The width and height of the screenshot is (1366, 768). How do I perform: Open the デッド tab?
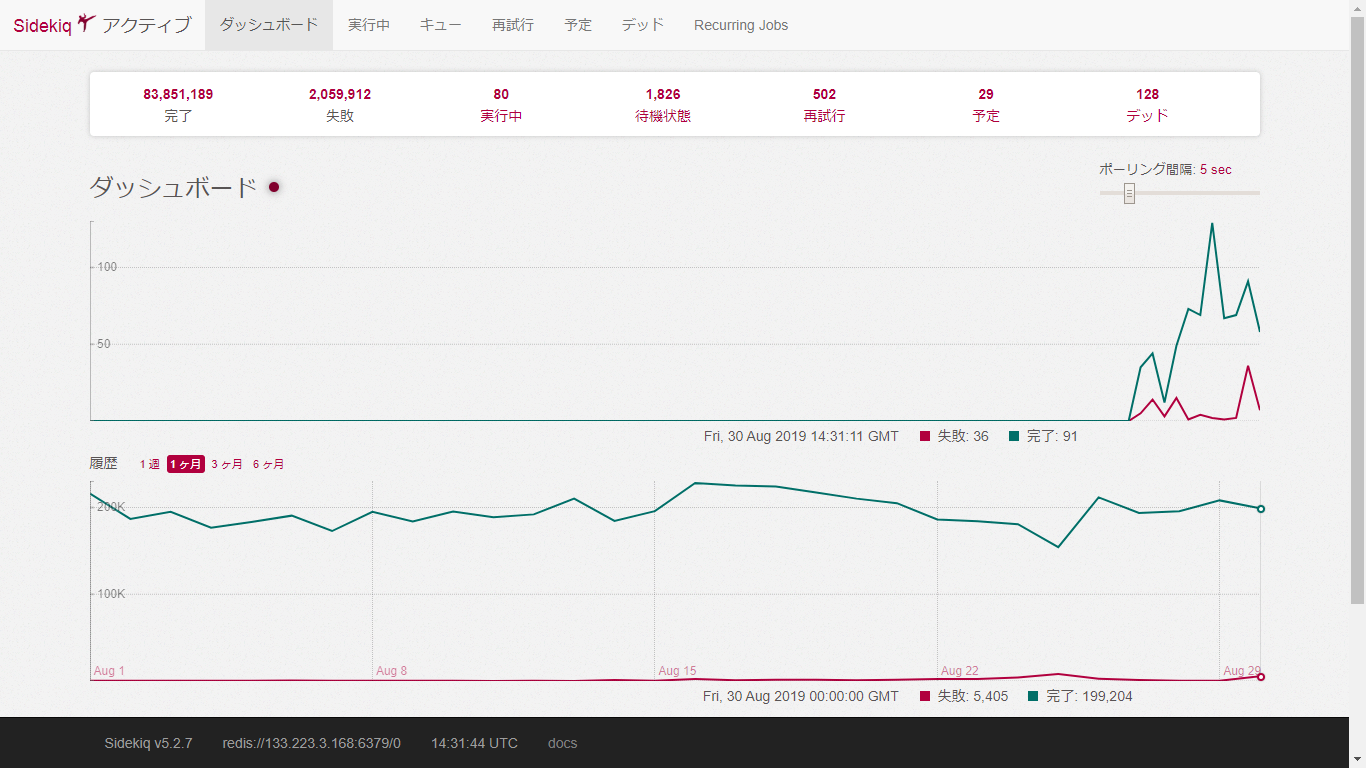point(643,25)
